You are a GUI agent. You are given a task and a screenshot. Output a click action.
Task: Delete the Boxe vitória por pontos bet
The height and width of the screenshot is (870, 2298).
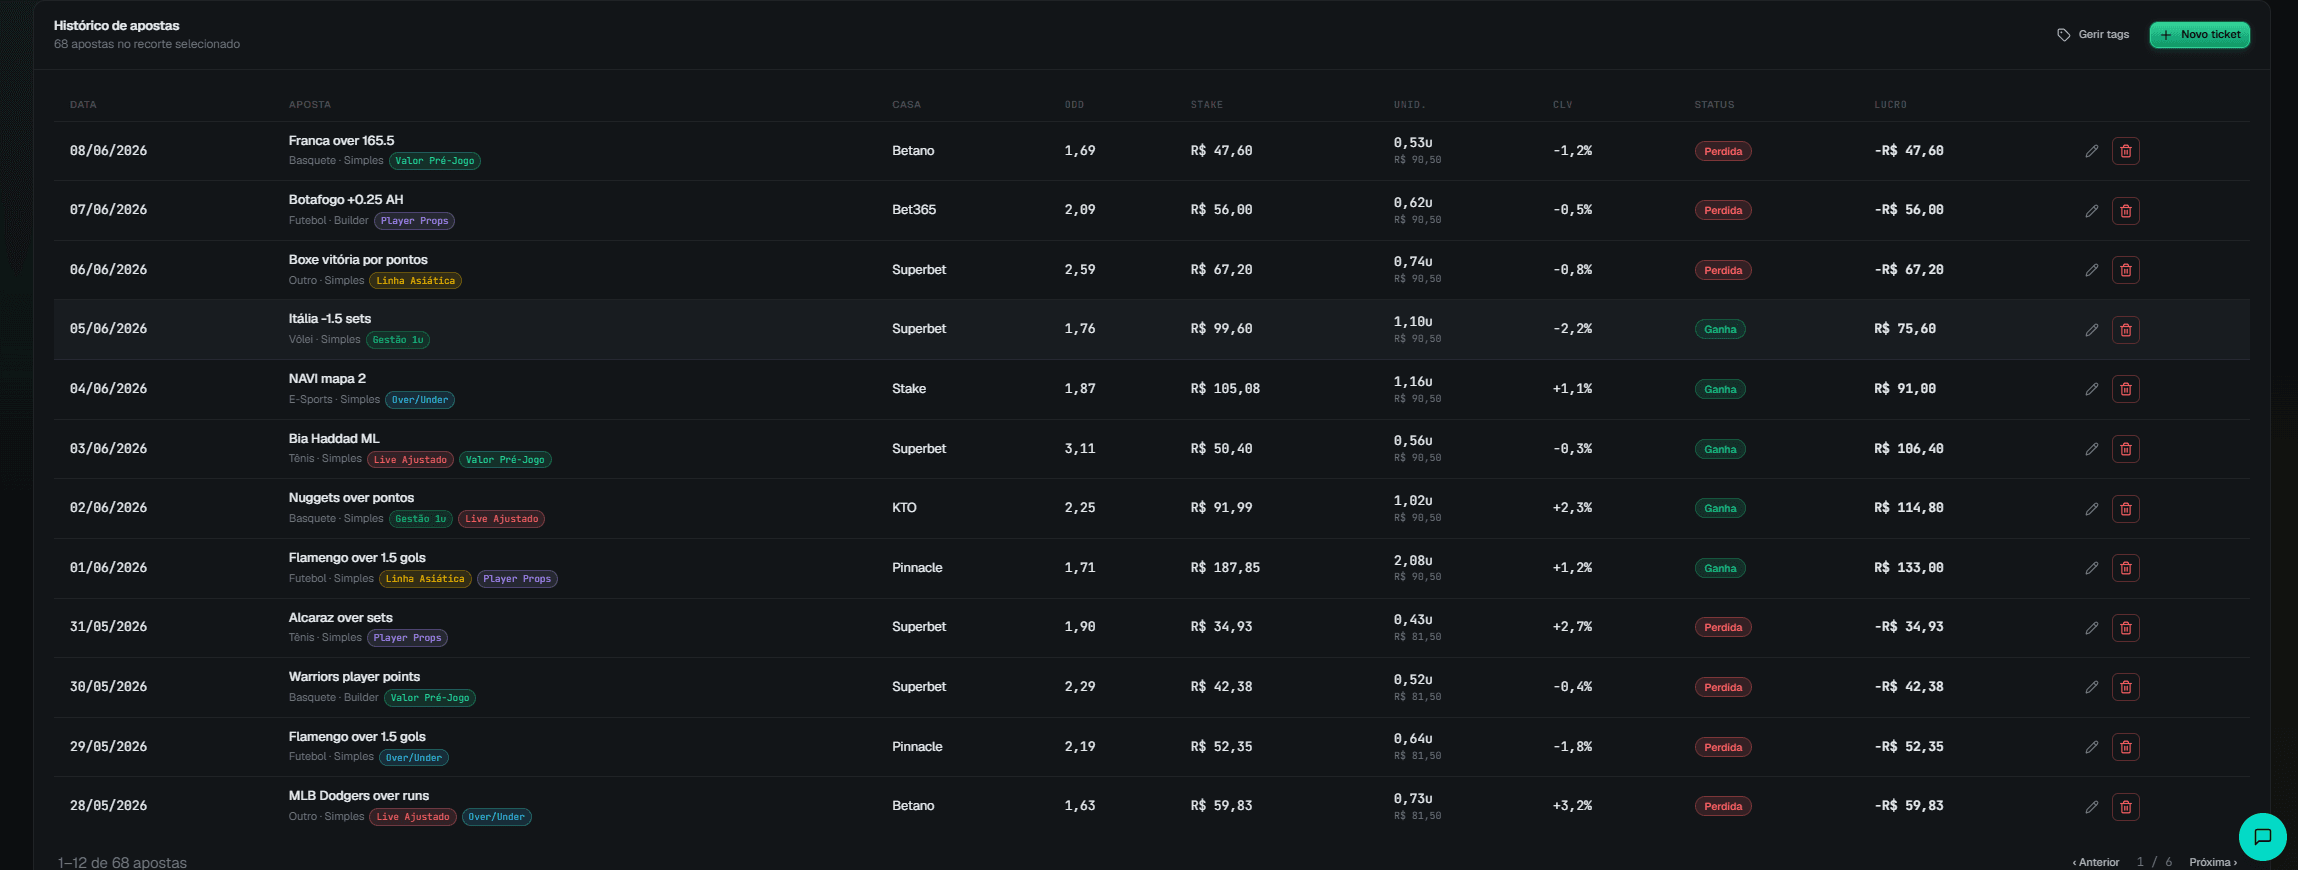click(x=2125, y=270)
